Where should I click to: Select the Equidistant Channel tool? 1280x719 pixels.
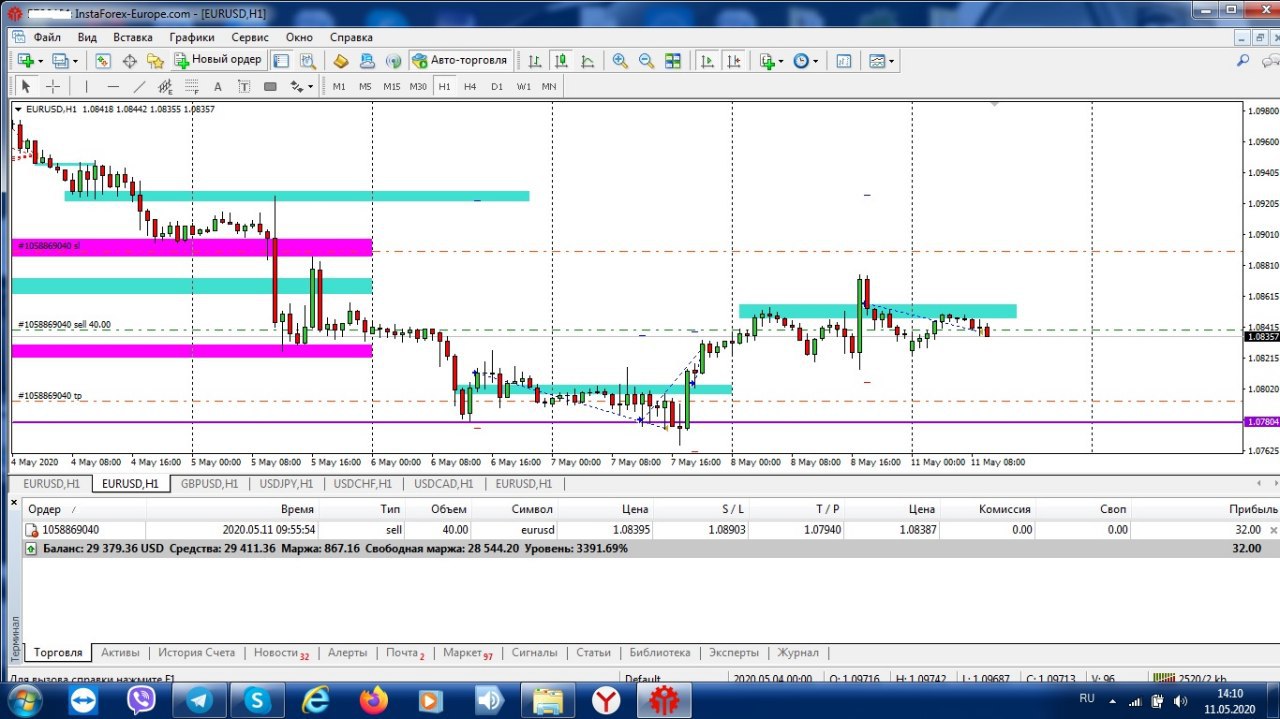coord(165,86)
